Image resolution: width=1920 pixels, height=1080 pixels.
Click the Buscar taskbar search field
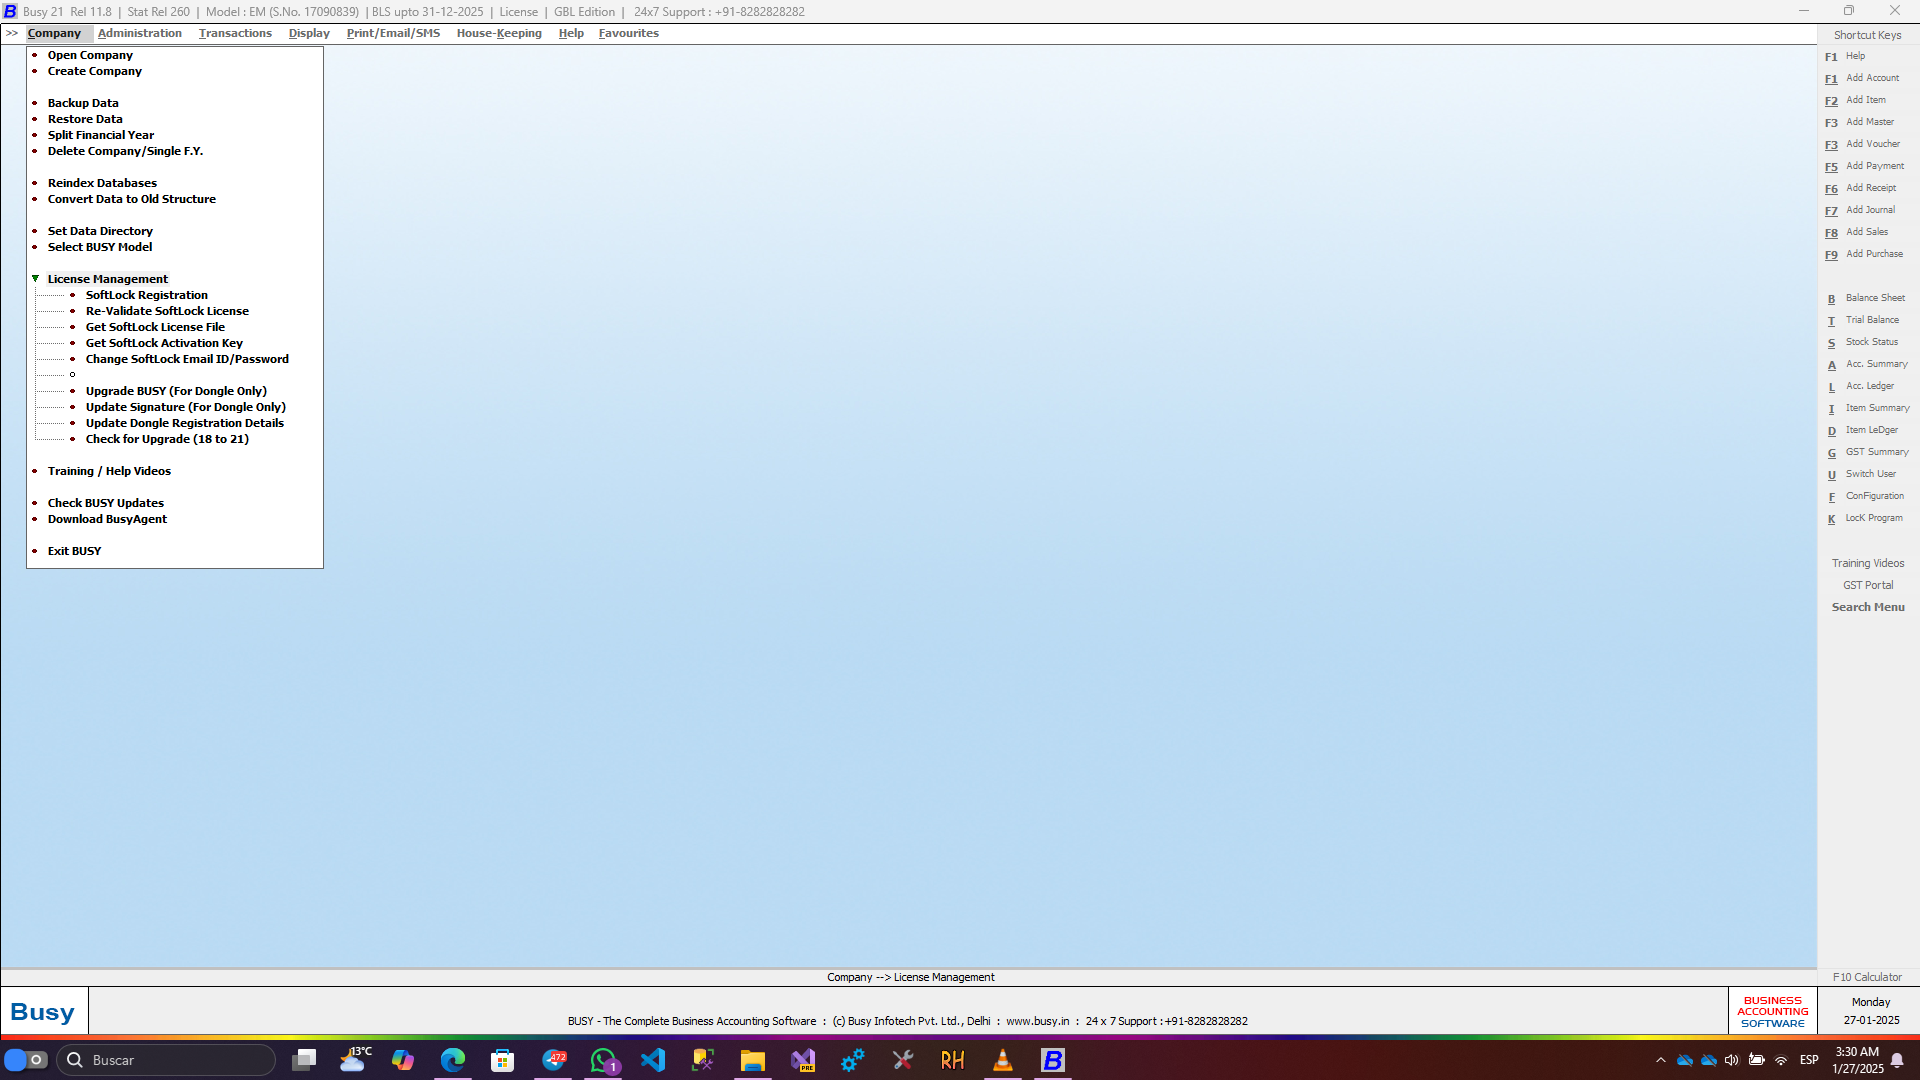coord(166,1060)
